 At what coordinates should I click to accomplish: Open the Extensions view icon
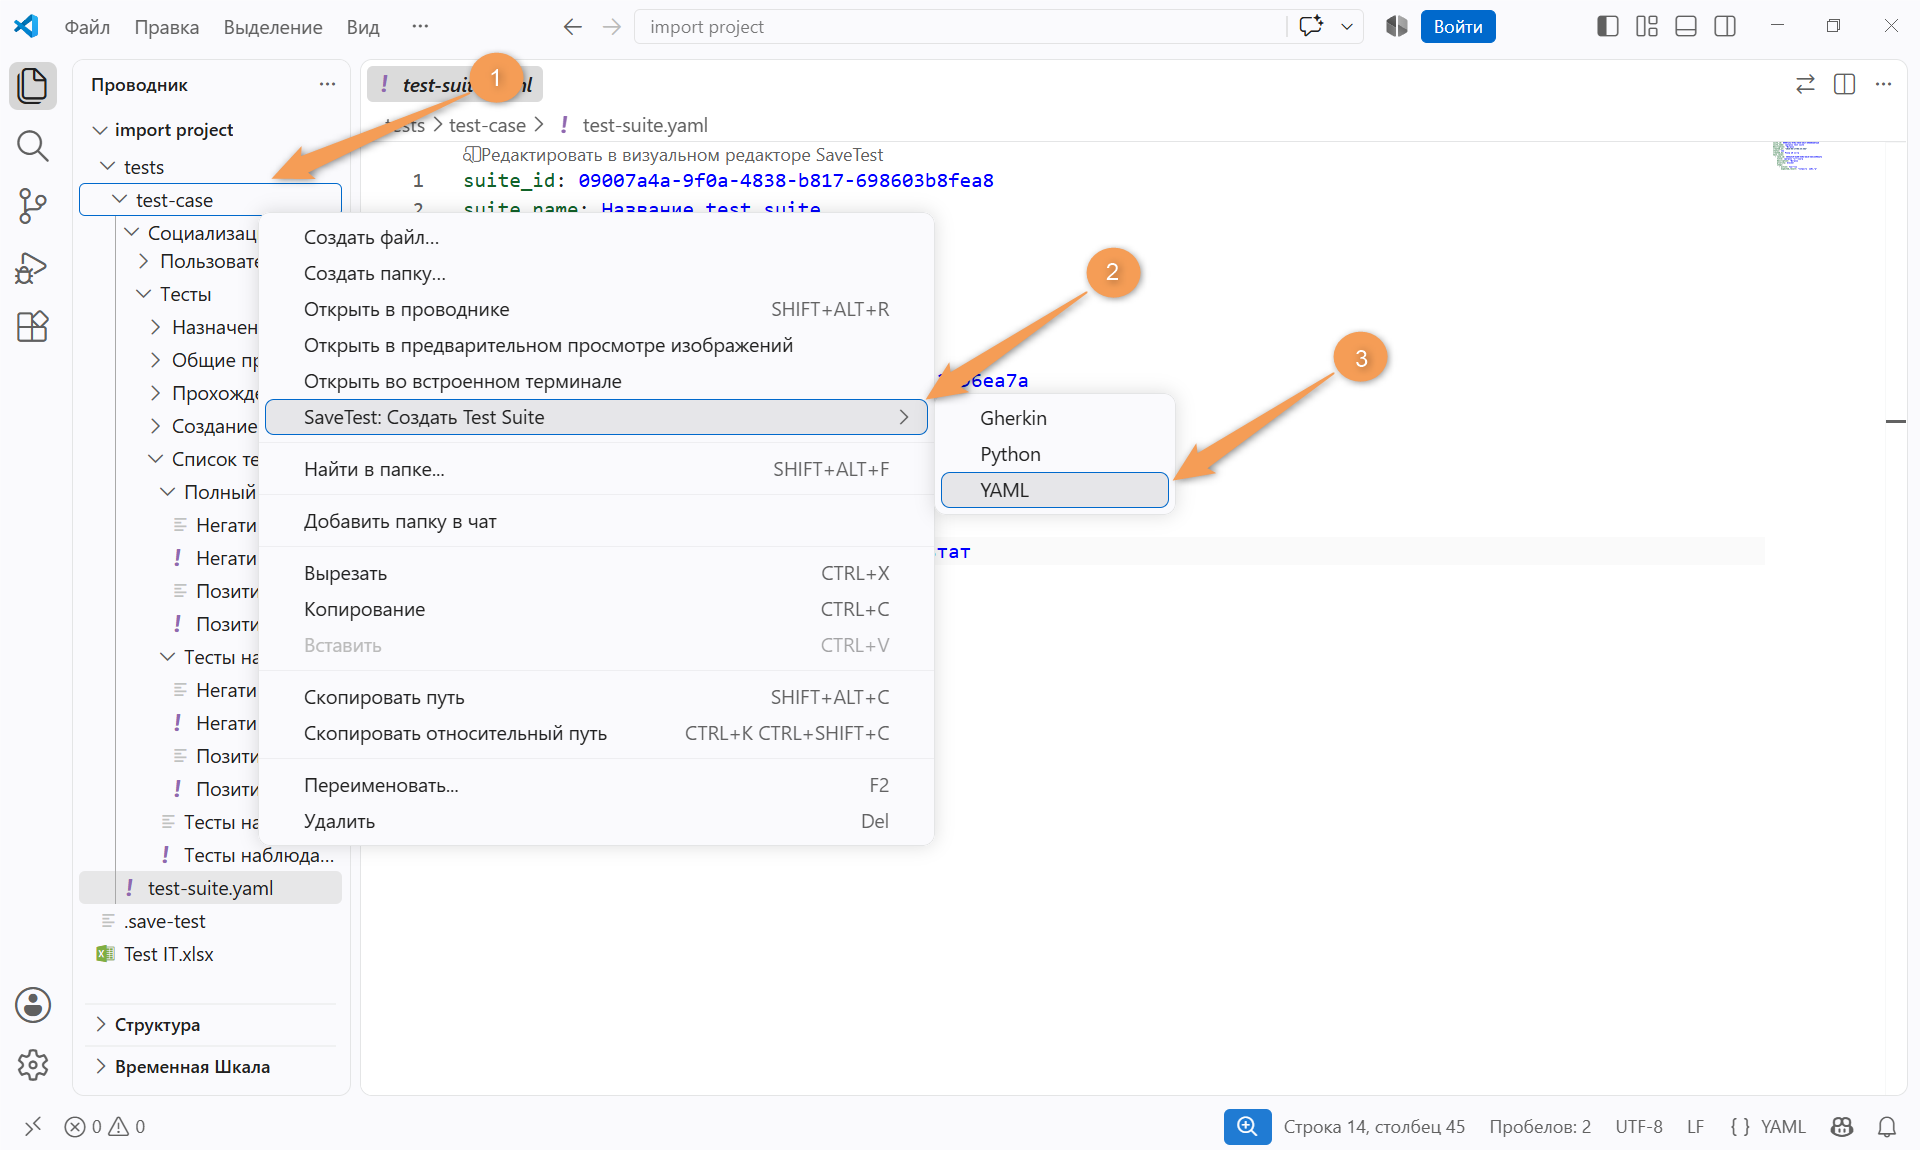[33, 327]
